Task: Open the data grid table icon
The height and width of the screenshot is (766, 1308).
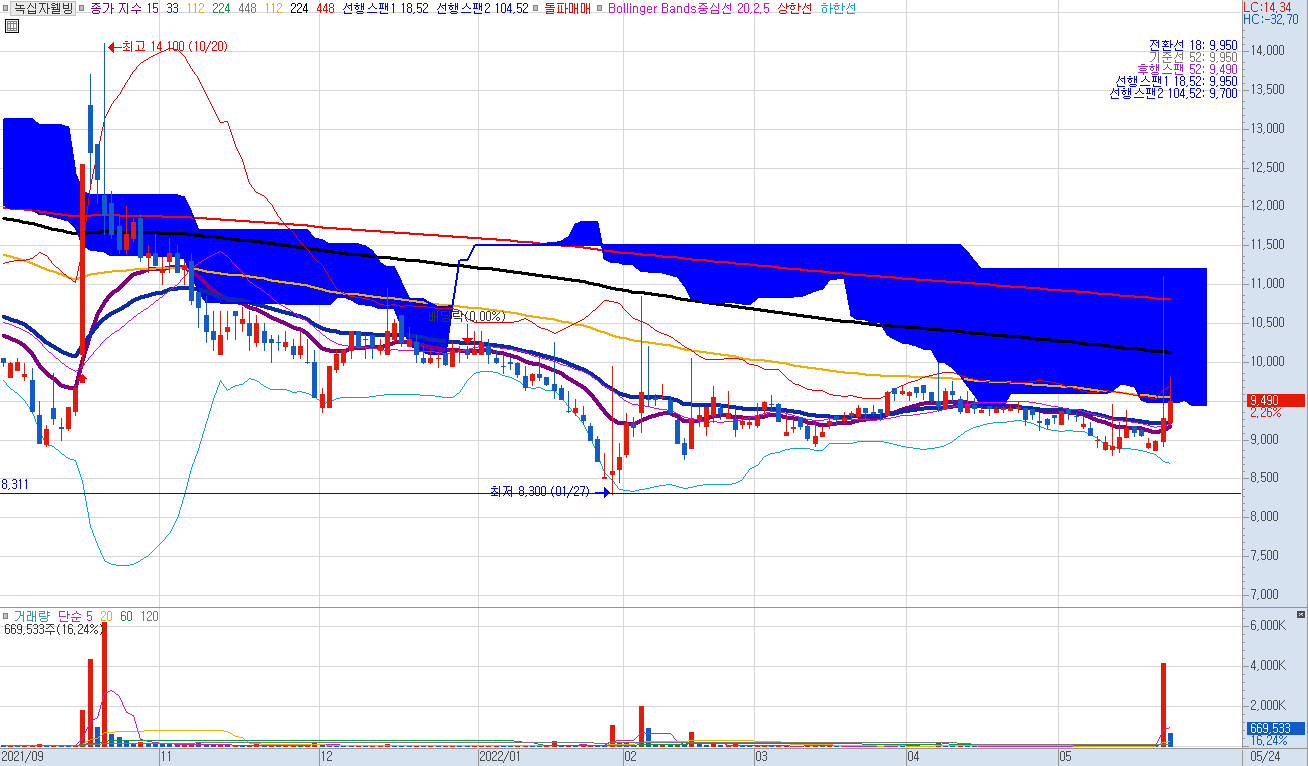Action: (x=10, y=25)
